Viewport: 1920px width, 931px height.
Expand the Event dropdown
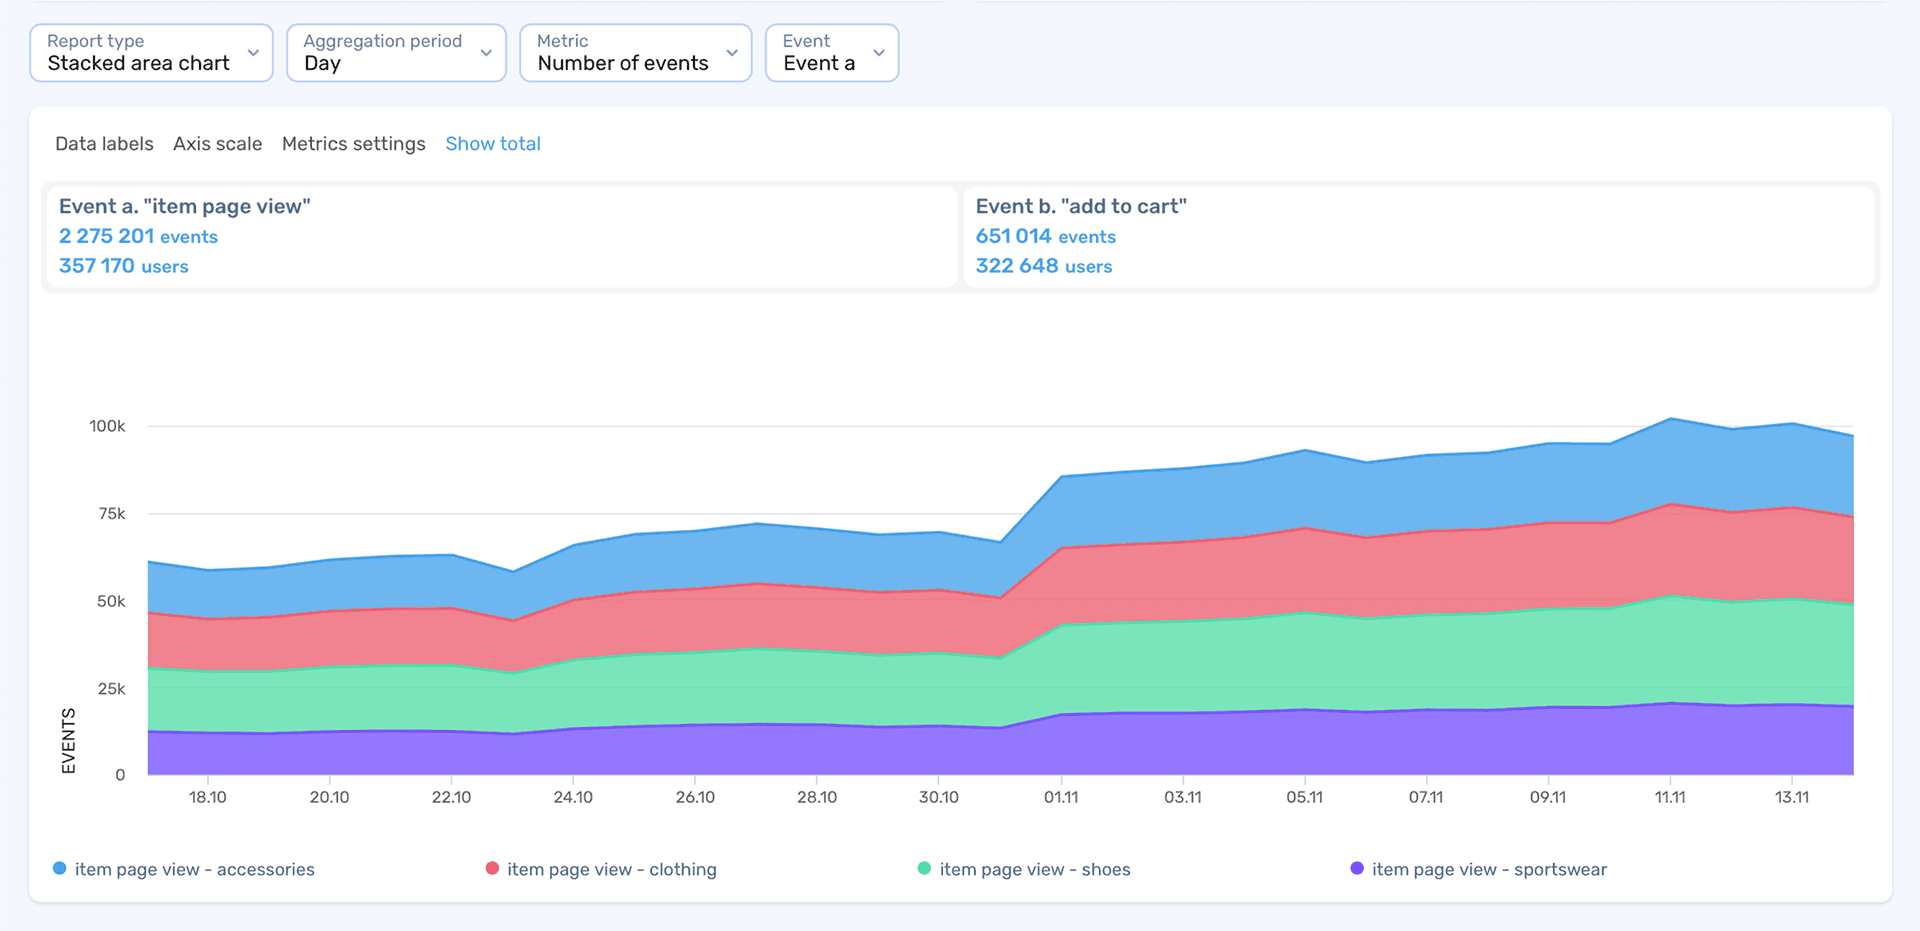tap(831, 53)
